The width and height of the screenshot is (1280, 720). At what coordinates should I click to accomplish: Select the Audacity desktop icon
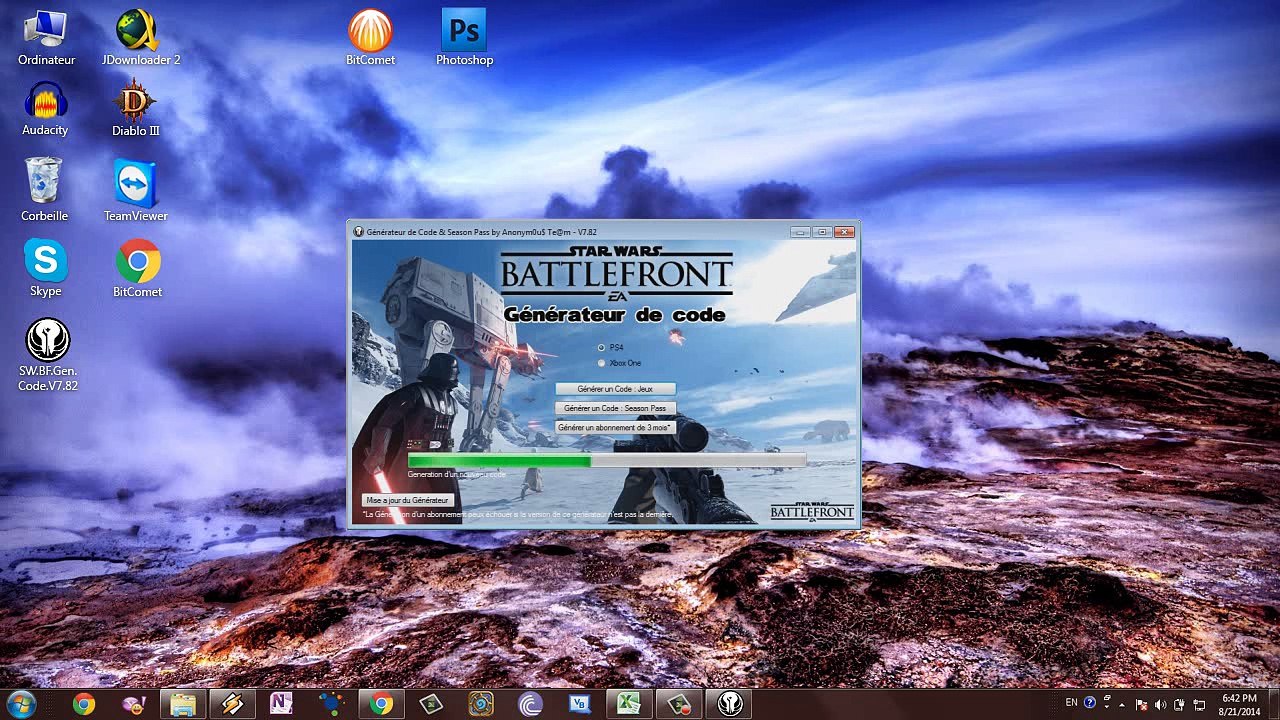pos(45,110)
